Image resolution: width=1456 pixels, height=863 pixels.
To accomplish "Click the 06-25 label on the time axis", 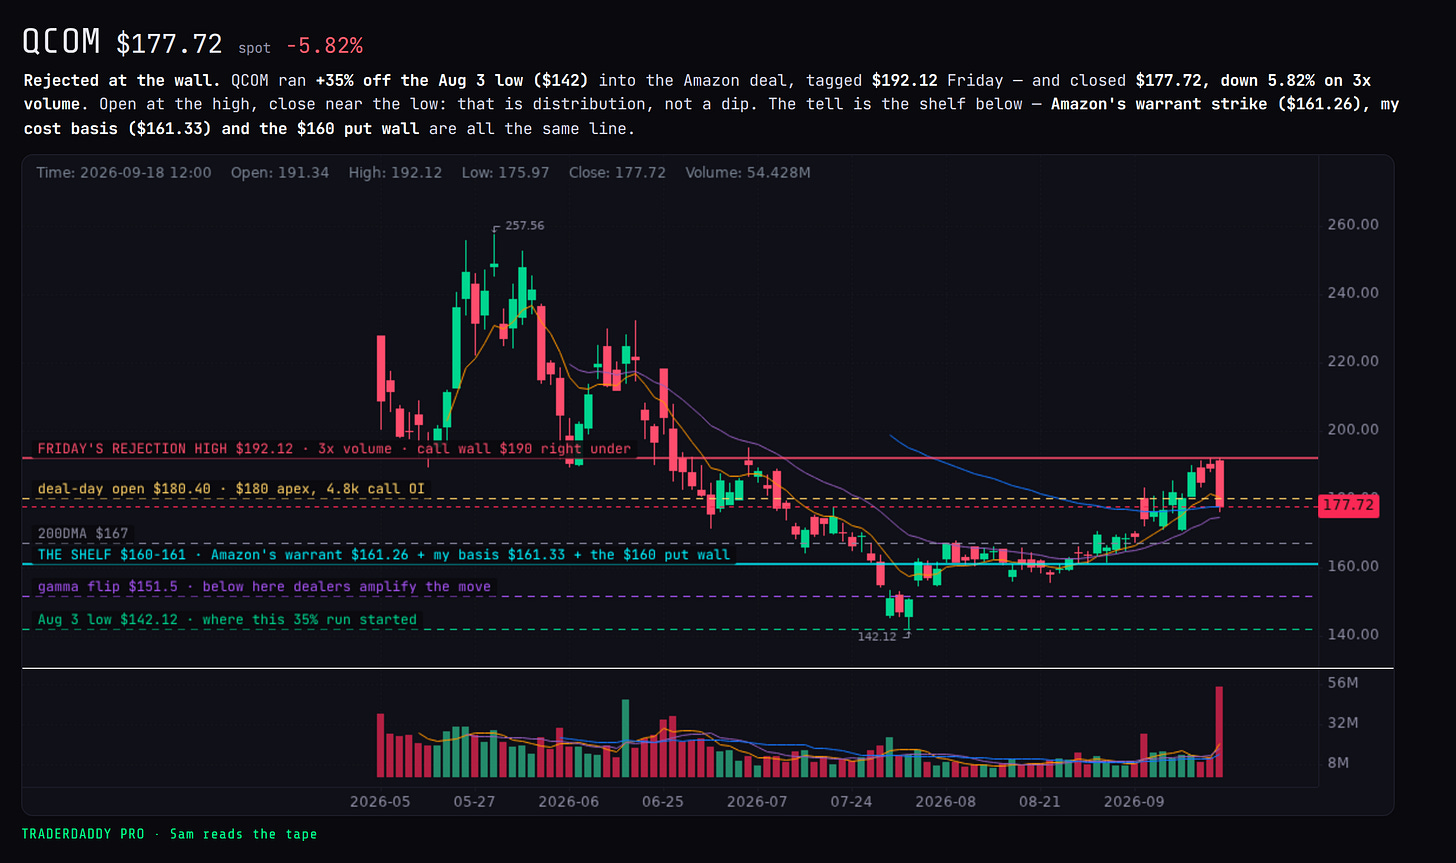I will [x=662, y=801].
